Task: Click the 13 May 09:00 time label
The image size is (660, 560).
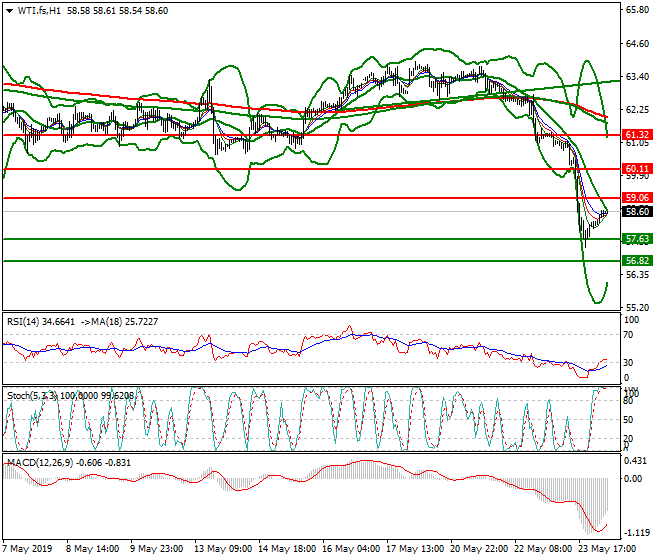Action: click(x=223, y=549)
